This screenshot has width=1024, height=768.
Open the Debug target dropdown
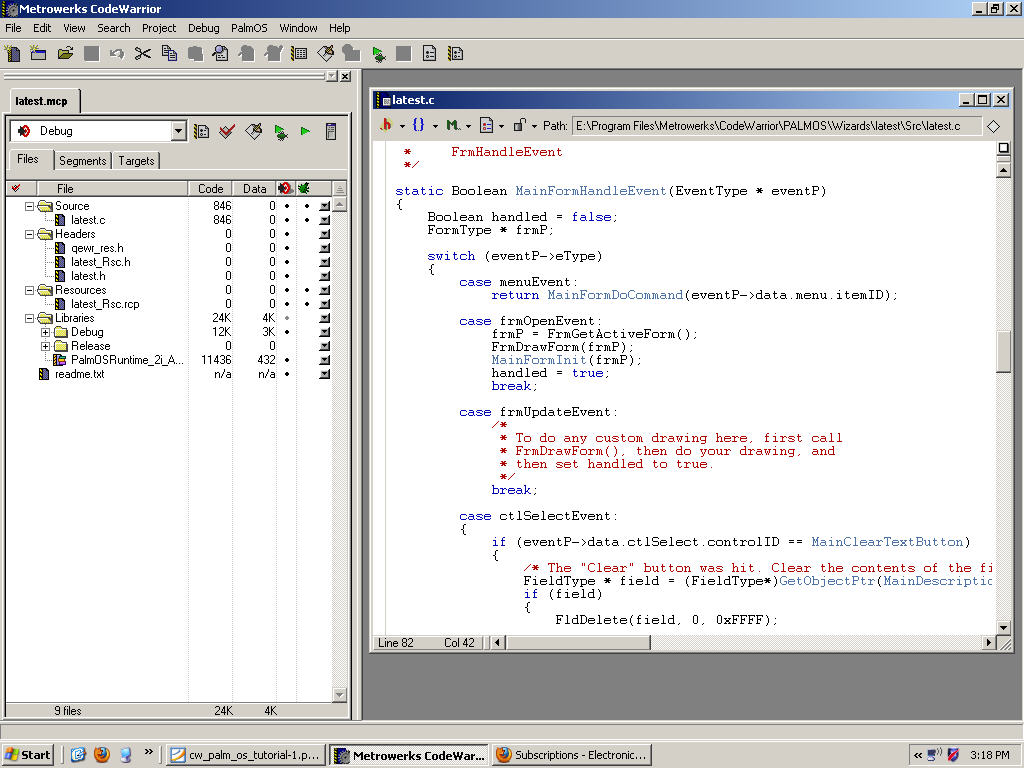click(178, 131)
